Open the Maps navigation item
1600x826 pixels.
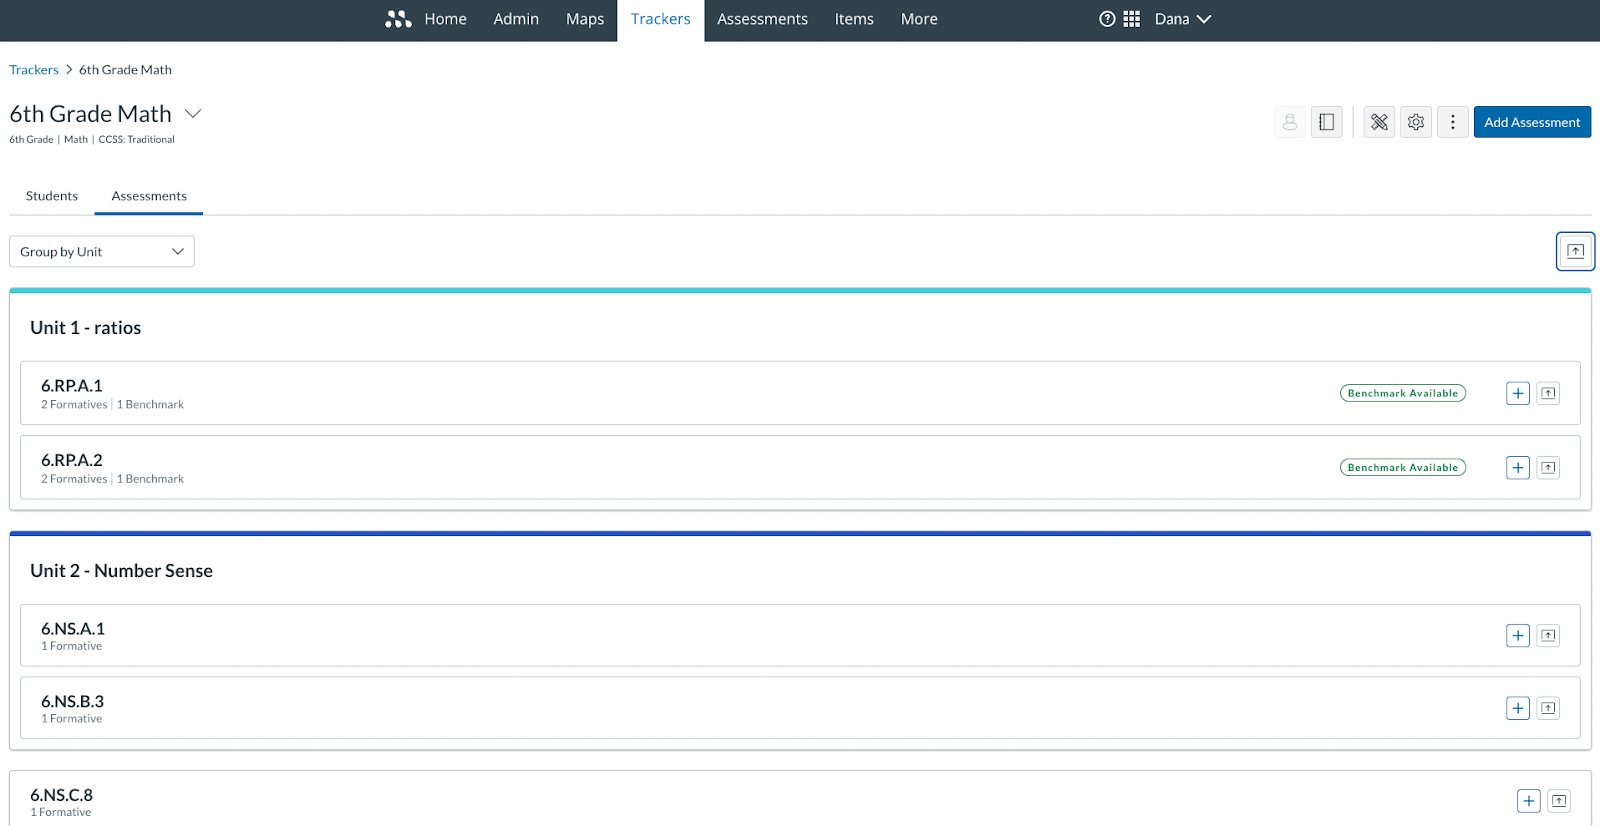pos(585,19)
